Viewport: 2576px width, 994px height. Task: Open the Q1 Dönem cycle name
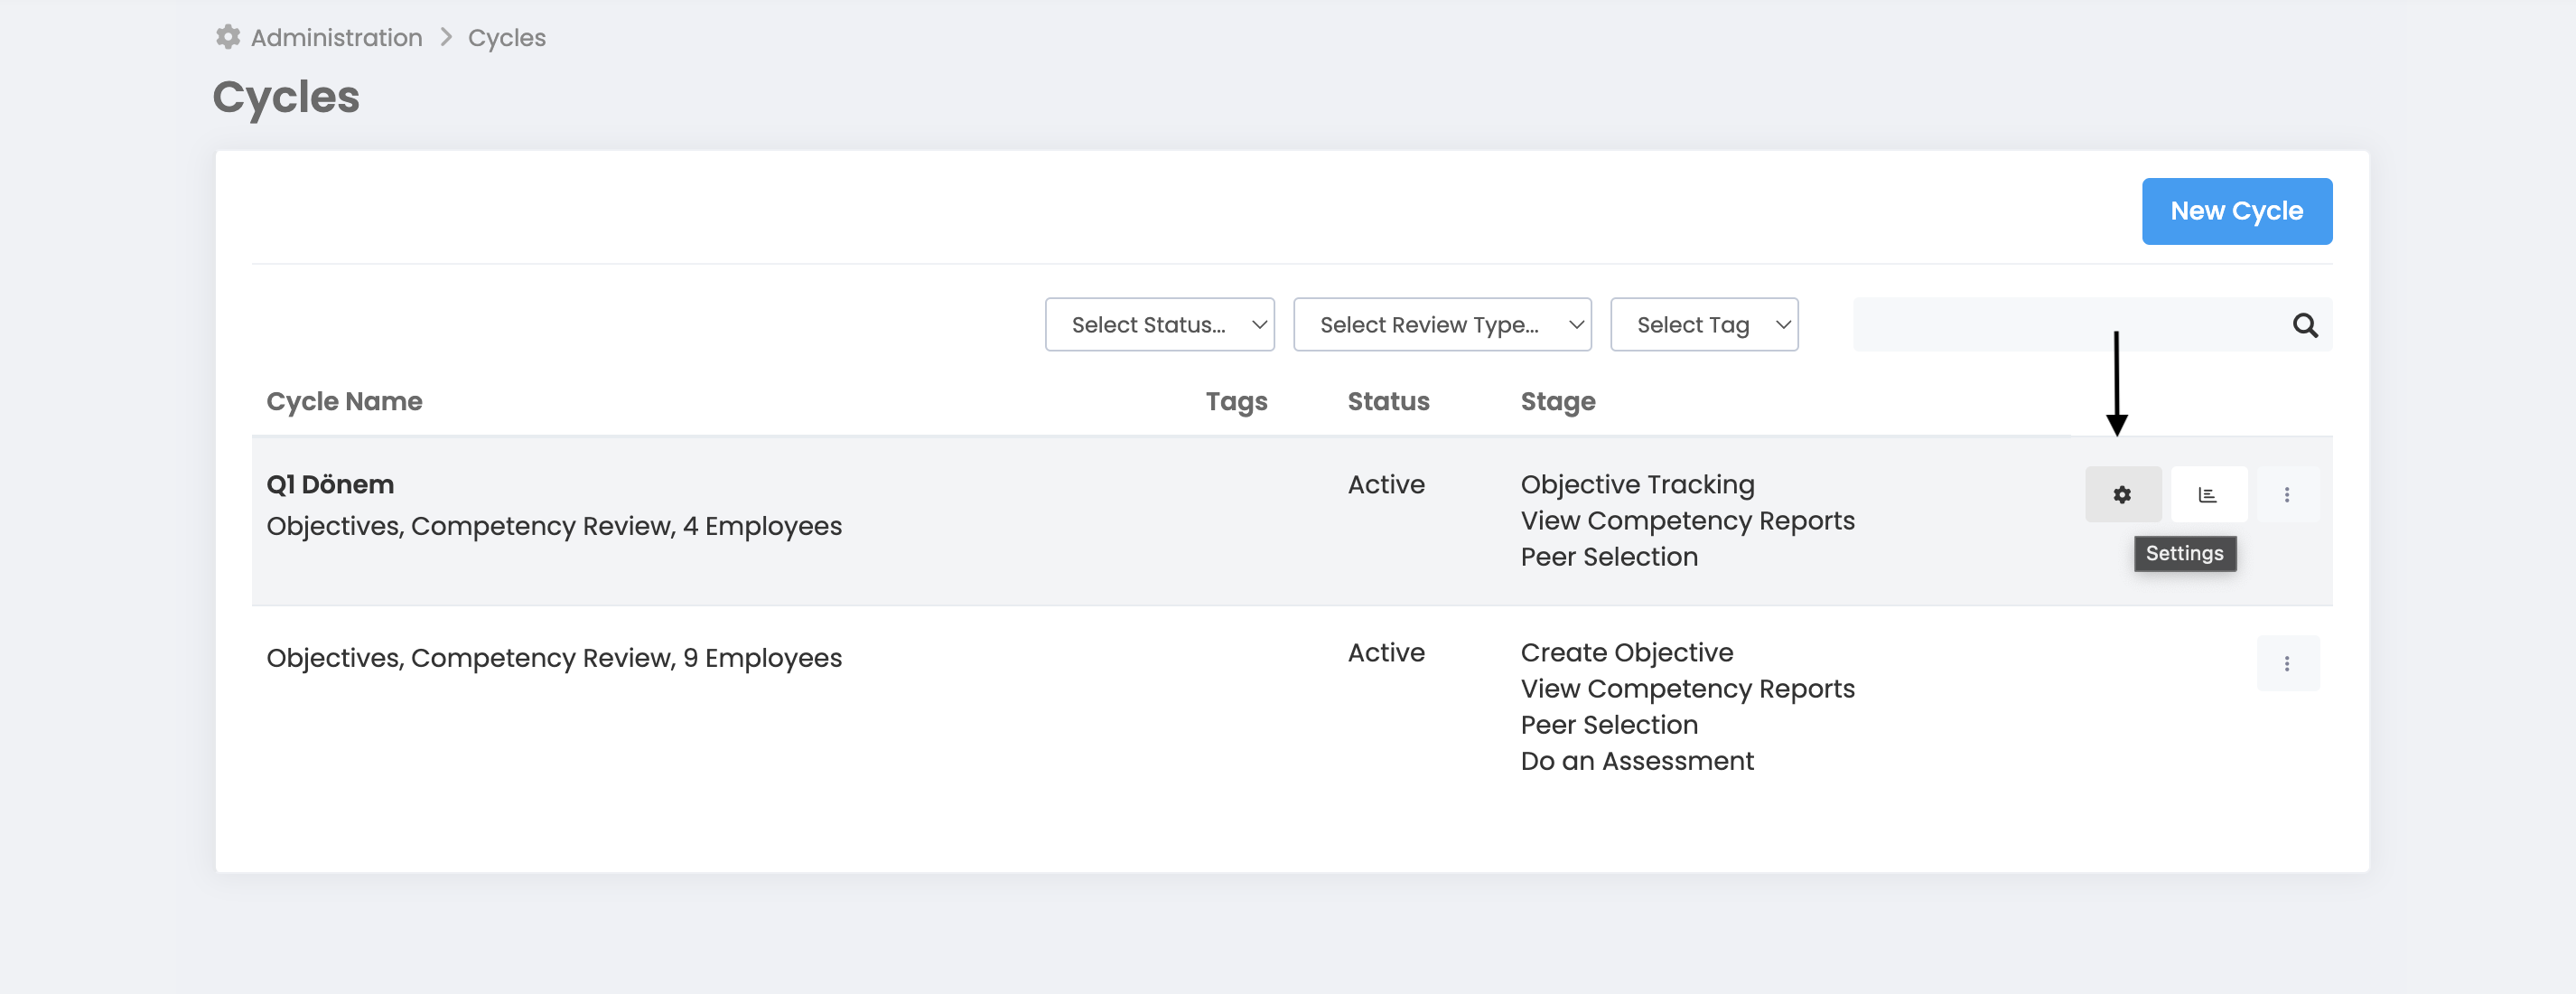tap(330, 484)
